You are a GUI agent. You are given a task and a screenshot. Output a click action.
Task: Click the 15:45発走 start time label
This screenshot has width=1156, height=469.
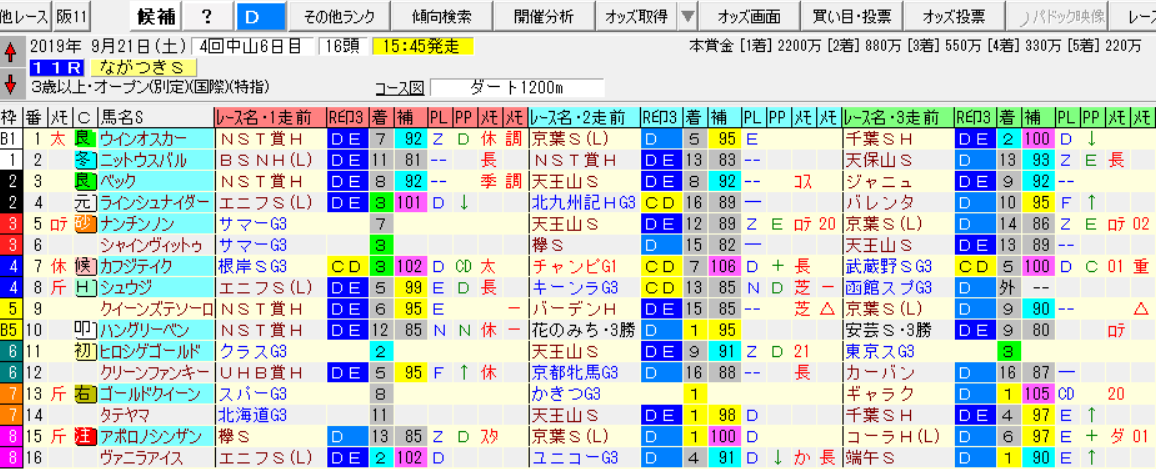pyautogui.click(x=422, y=47)
